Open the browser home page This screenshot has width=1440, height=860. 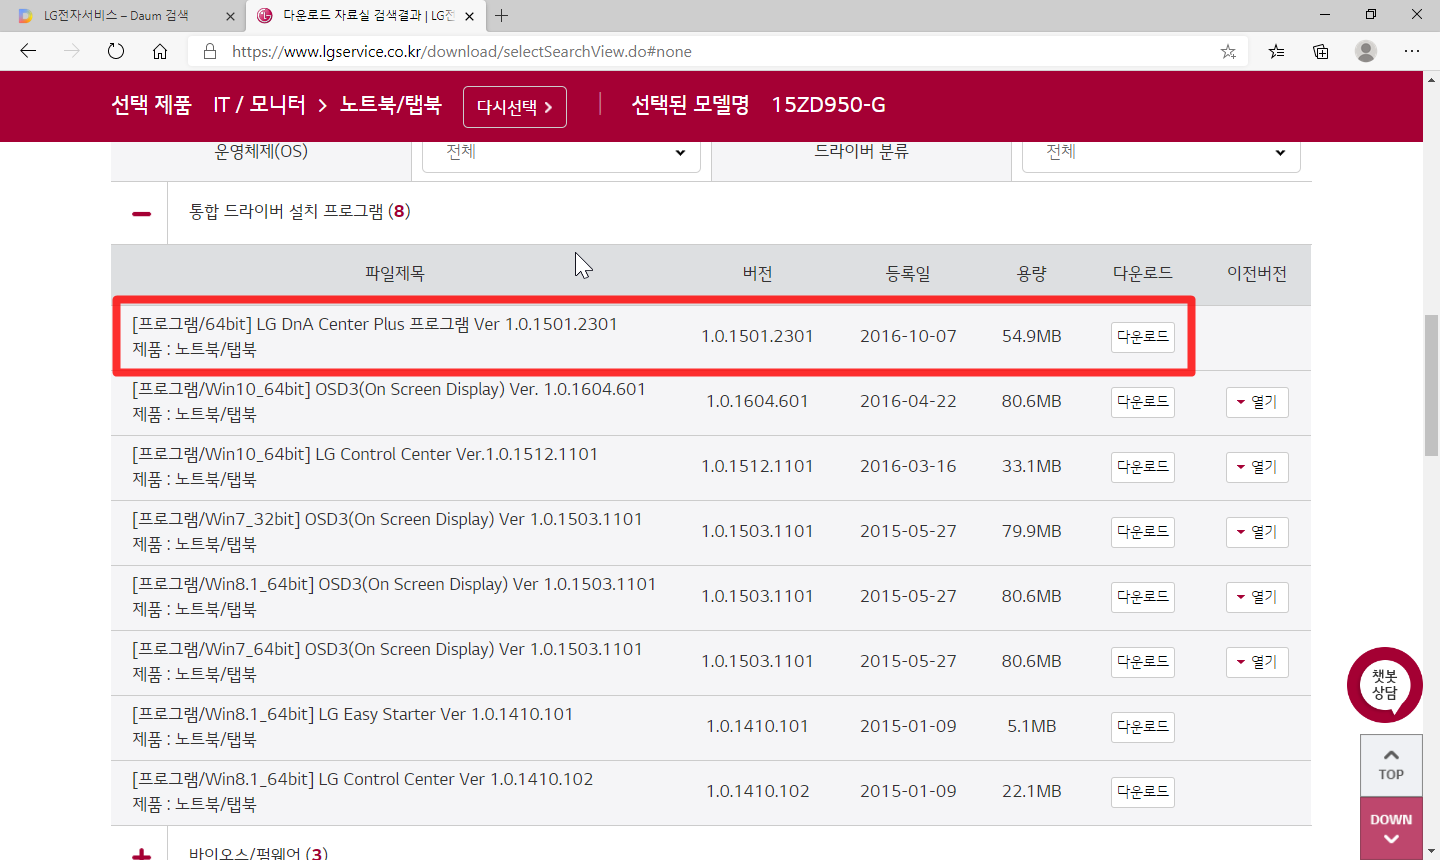pyautogui.click(x=160, y=51)
